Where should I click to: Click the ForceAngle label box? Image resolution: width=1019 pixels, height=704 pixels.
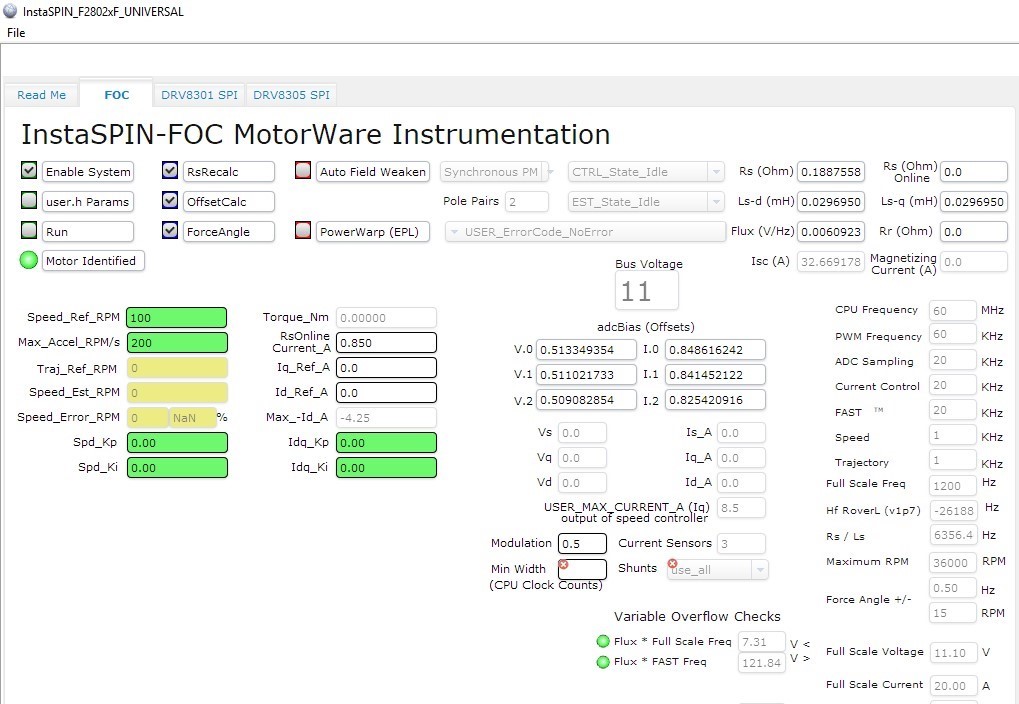[229, 231]
